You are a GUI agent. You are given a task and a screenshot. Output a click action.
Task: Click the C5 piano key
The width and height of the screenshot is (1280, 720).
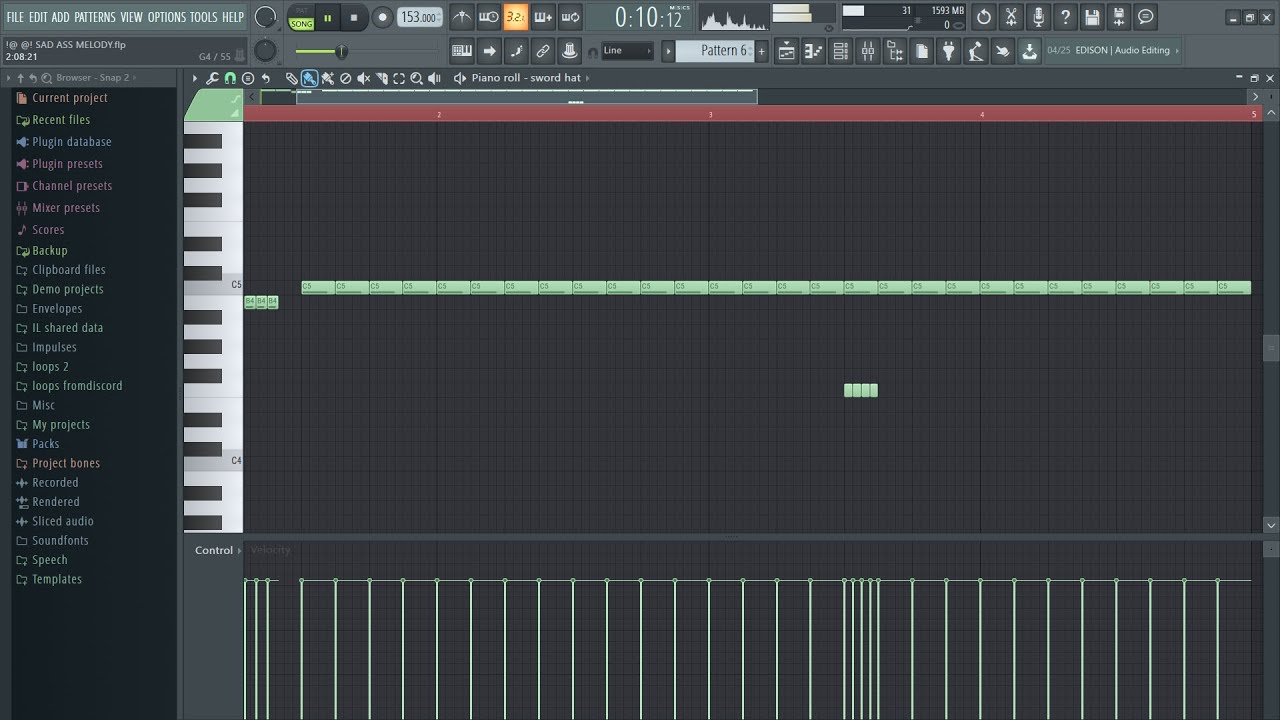213,287
